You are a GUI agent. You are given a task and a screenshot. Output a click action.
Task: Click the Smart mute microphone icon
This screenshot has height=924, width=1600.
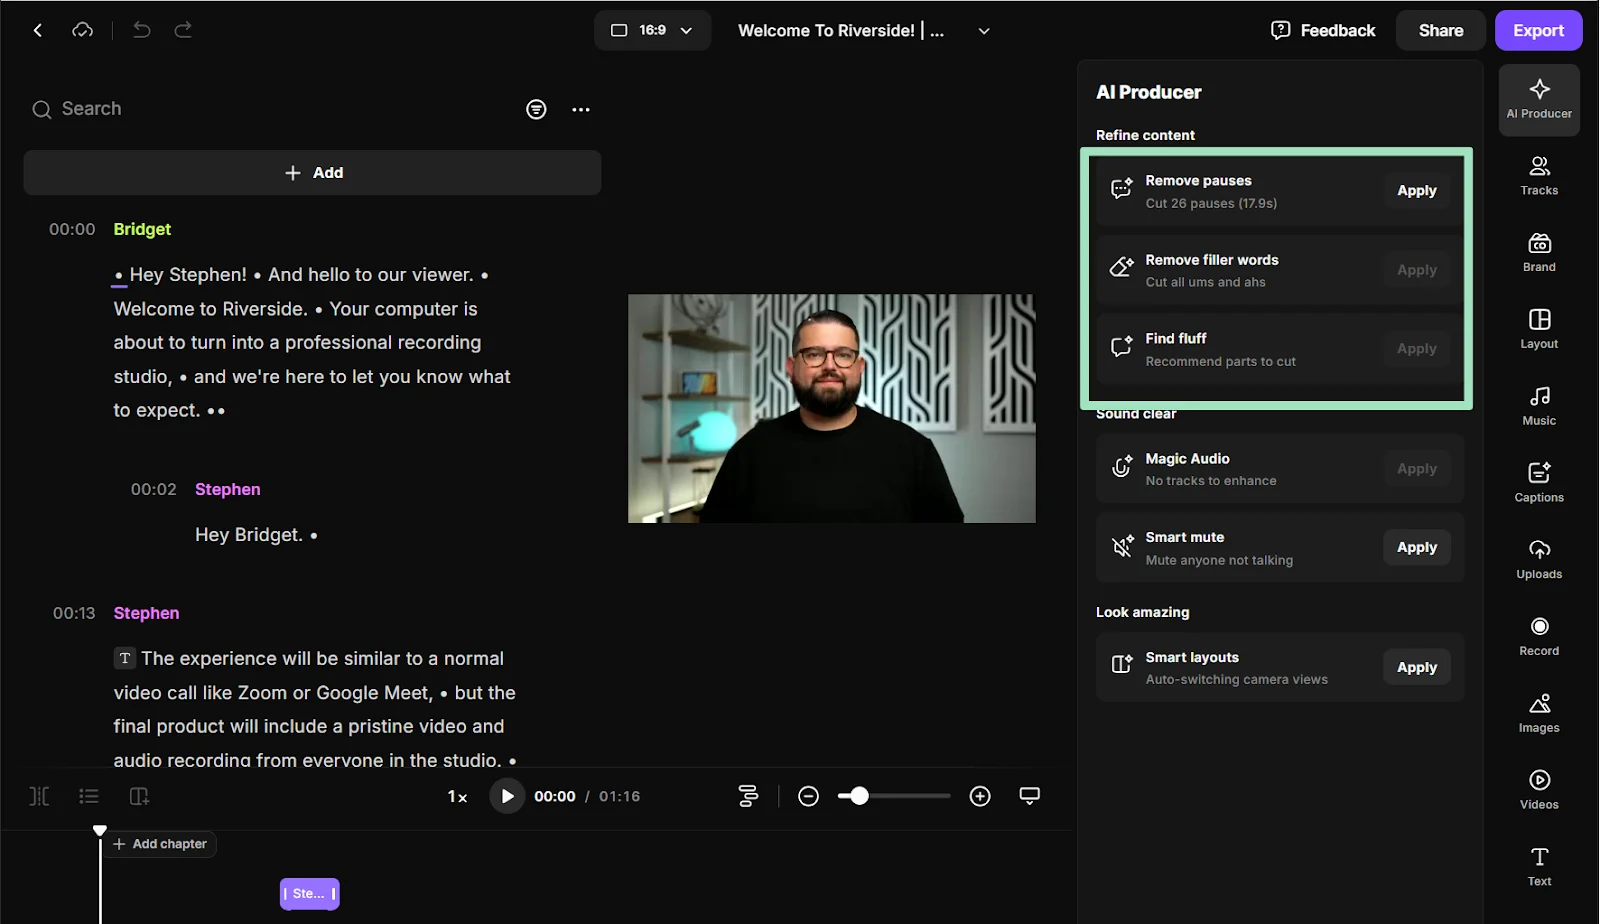click(1122, 547)
